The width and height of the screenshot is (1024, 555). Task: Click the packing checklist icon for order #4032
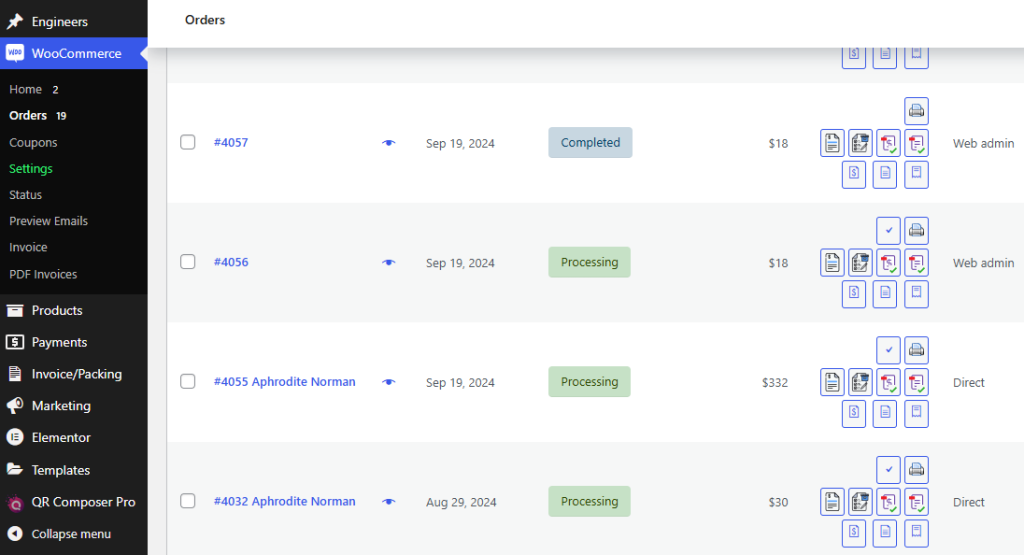tap(860, 502)
